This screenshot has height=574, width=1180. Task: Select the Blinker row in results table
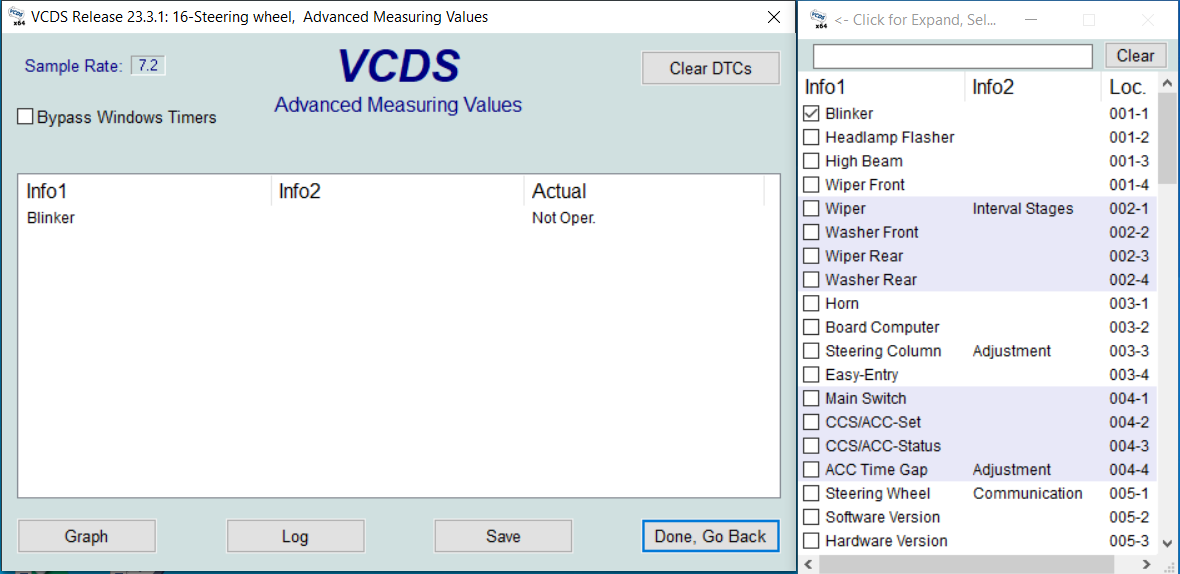[x=51, y=218]
